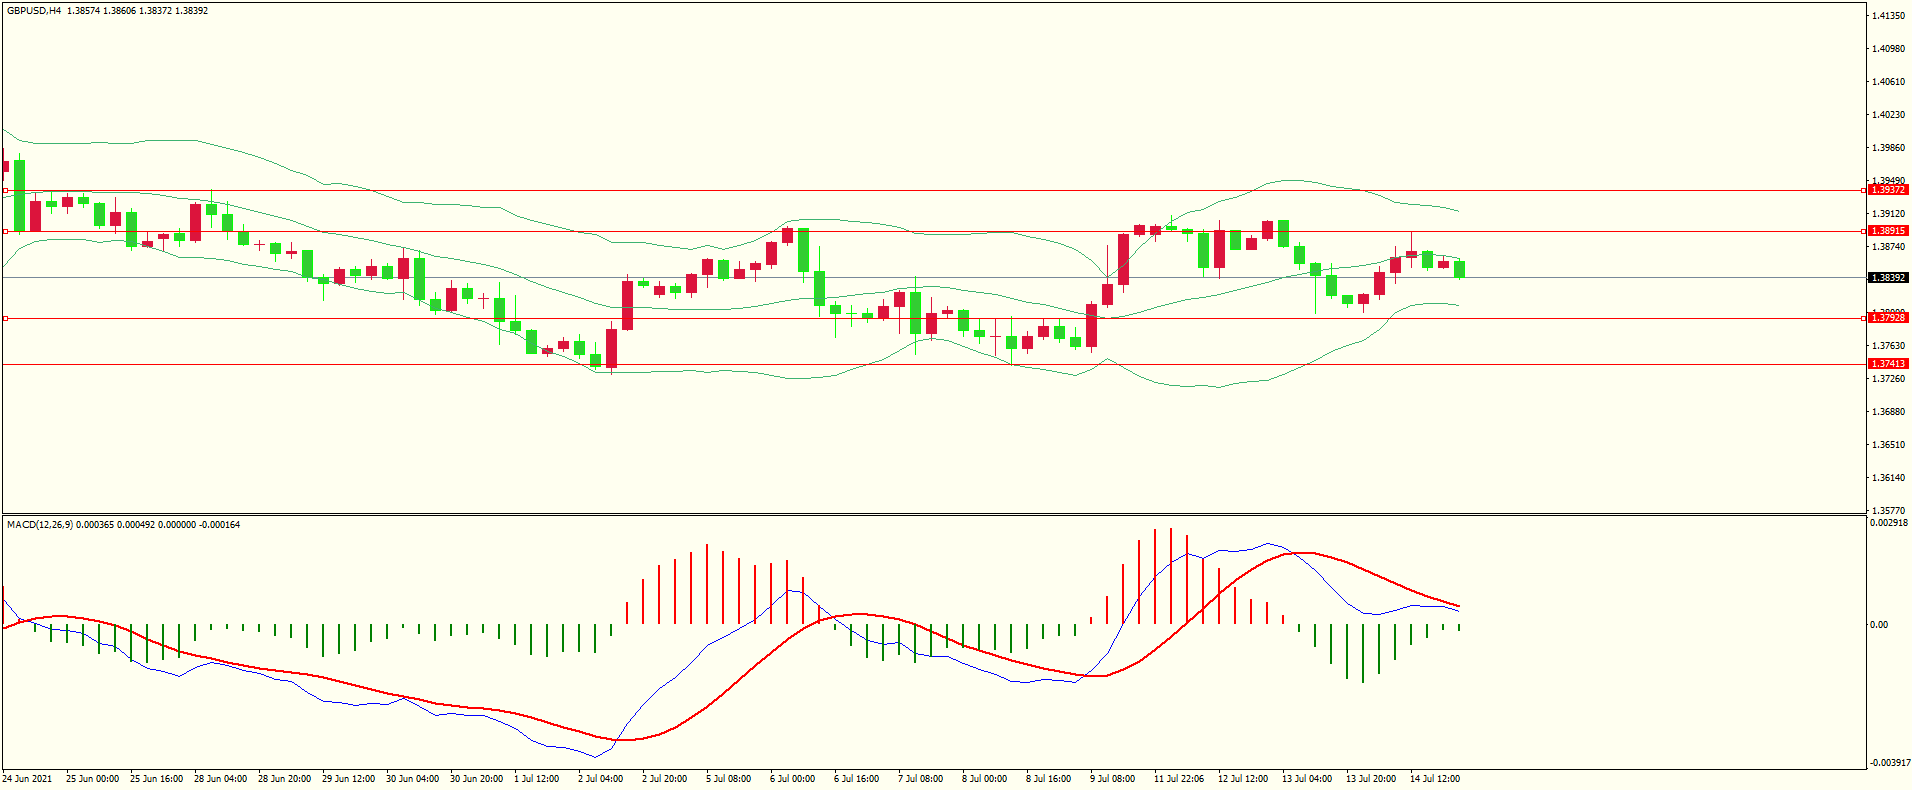Click the 1.37260 price axis label
1912x790 pixels.
(x=1889, y=379)
